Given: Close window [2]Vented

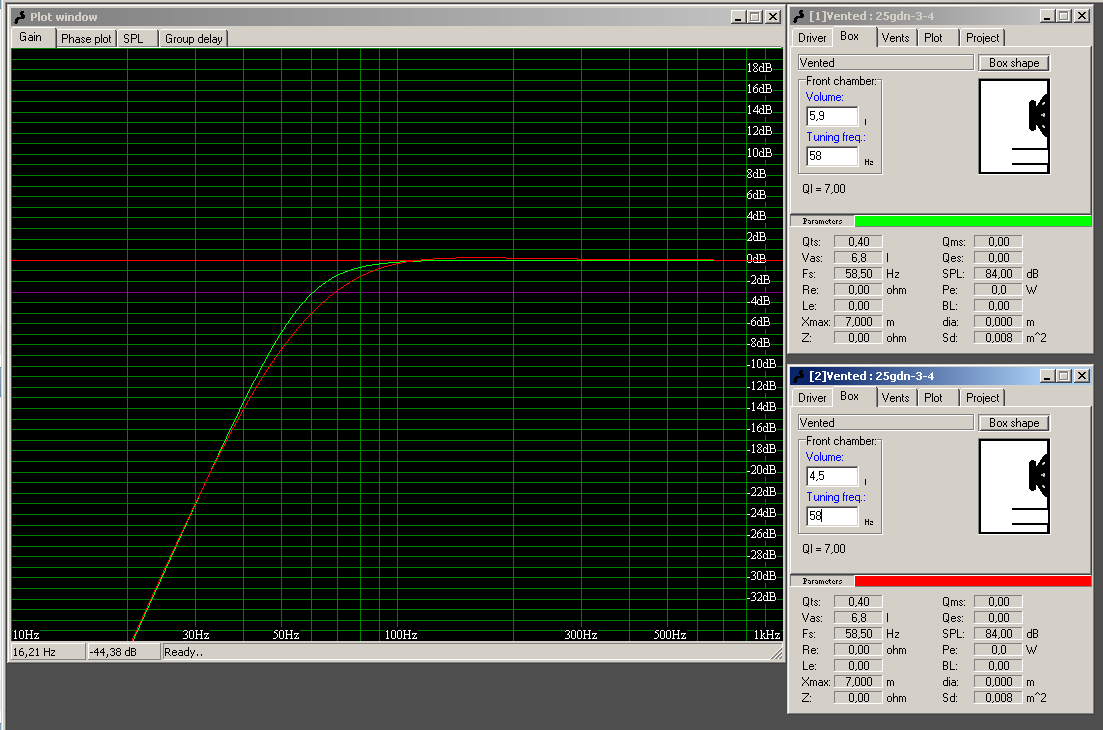Looking at the screenshot, I should tap(1082, 376).
